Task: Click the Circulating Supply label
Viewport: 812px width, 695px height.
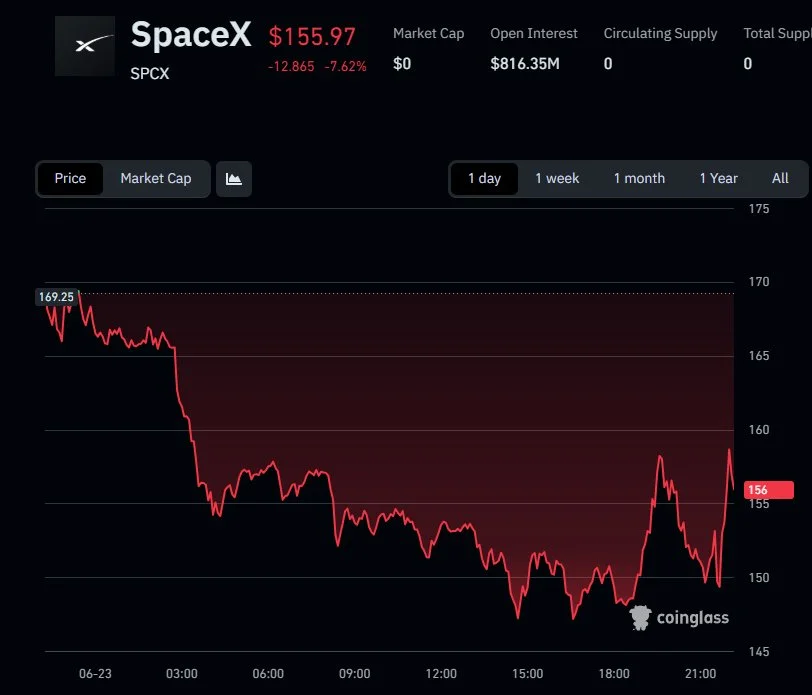Action: click(660, 34)
